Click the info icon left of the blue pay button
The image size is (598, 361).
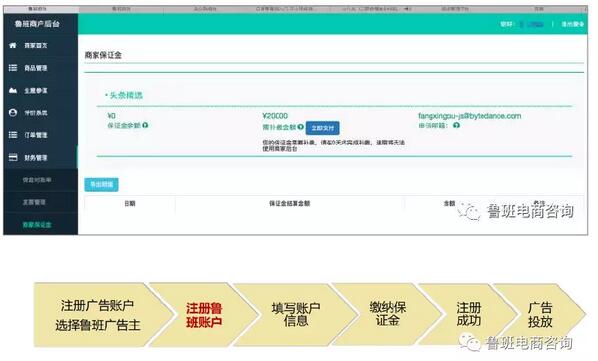tap(301, 127)
